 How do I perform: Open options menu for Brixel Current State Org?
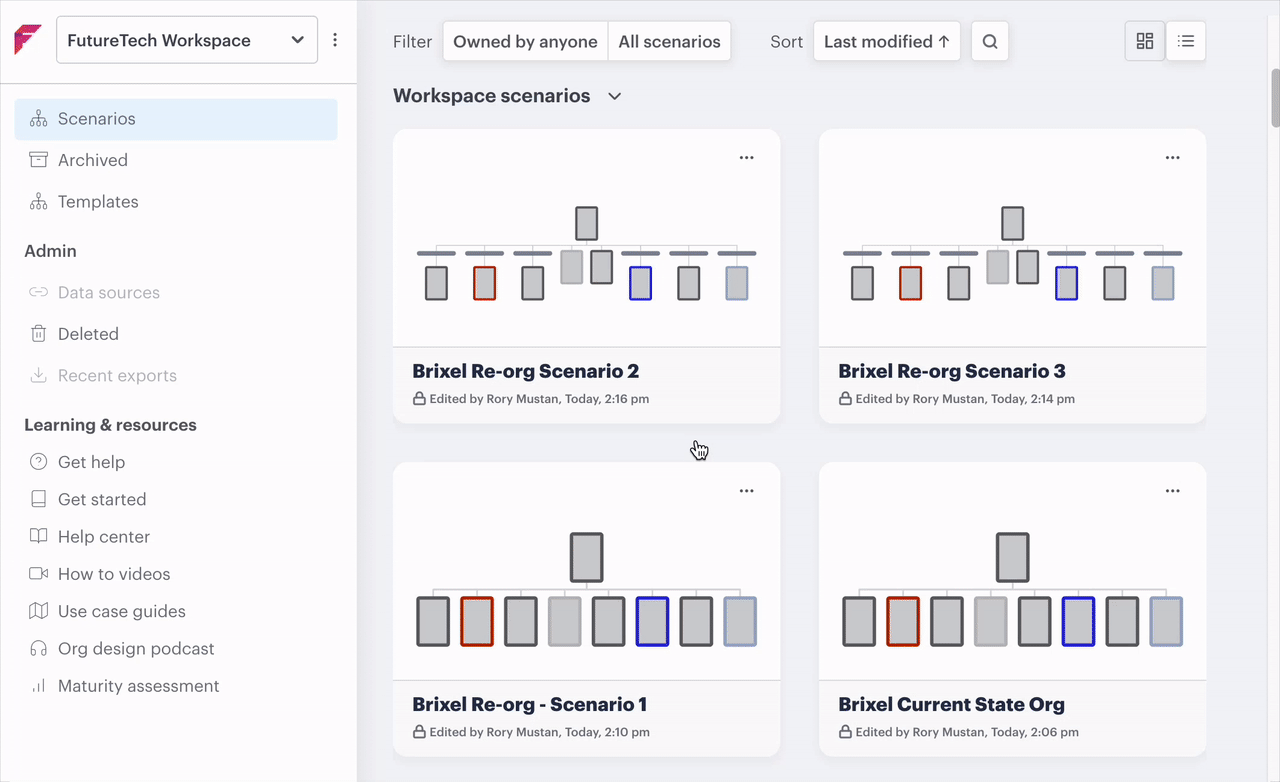coord(1172,491)
